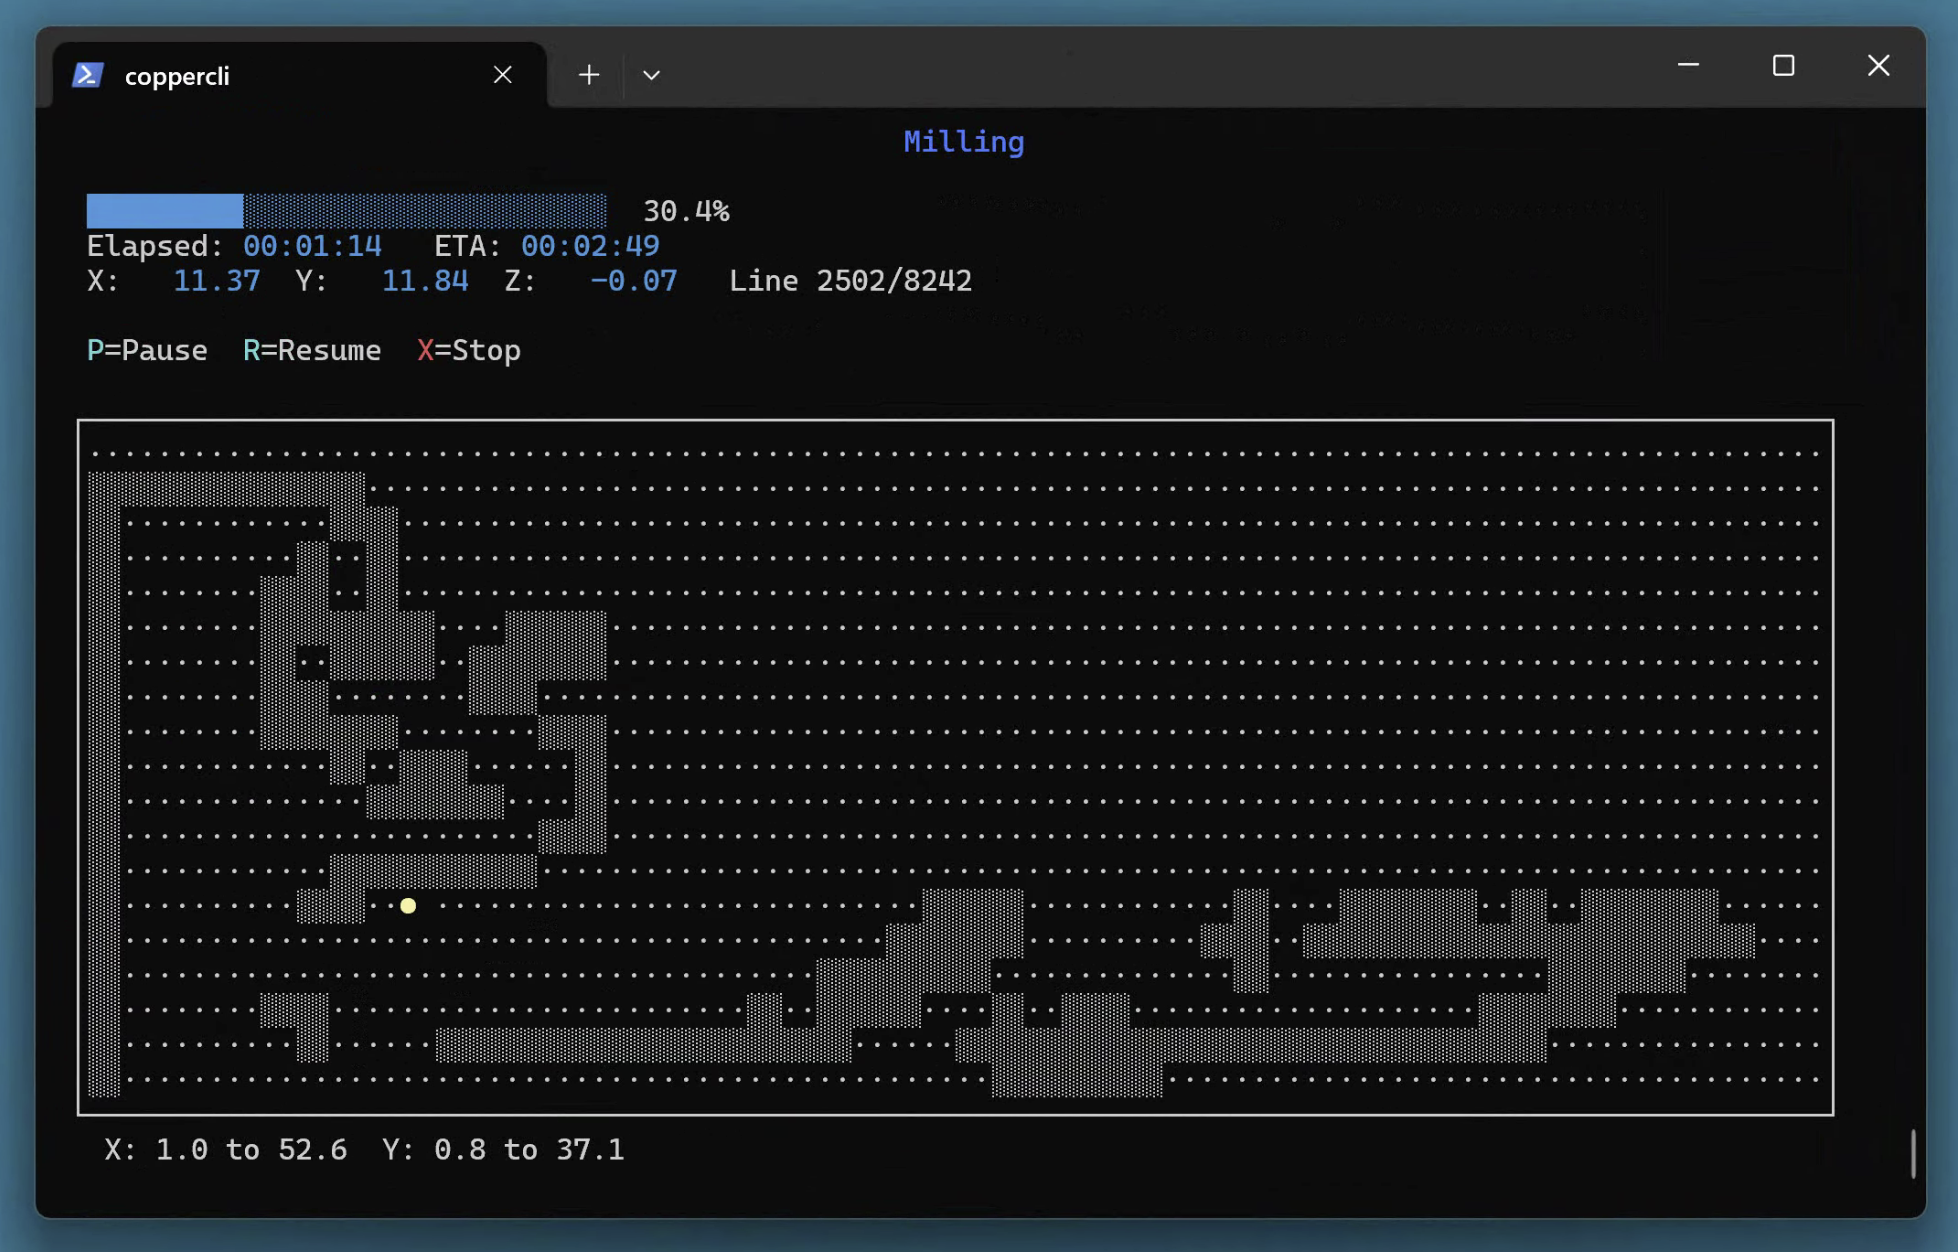Click the X/Y bounds text below preview
Image resolution: width=1958 pixels, height=1252 pixels.
(364, 1149)
